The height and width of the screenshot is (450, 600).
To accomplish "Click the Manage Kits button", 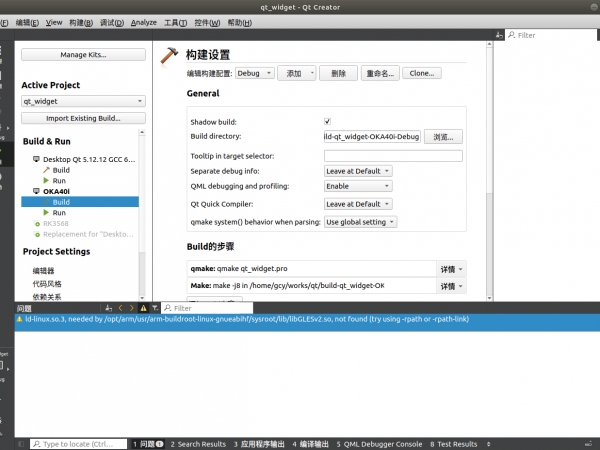I will pos(83,55).
